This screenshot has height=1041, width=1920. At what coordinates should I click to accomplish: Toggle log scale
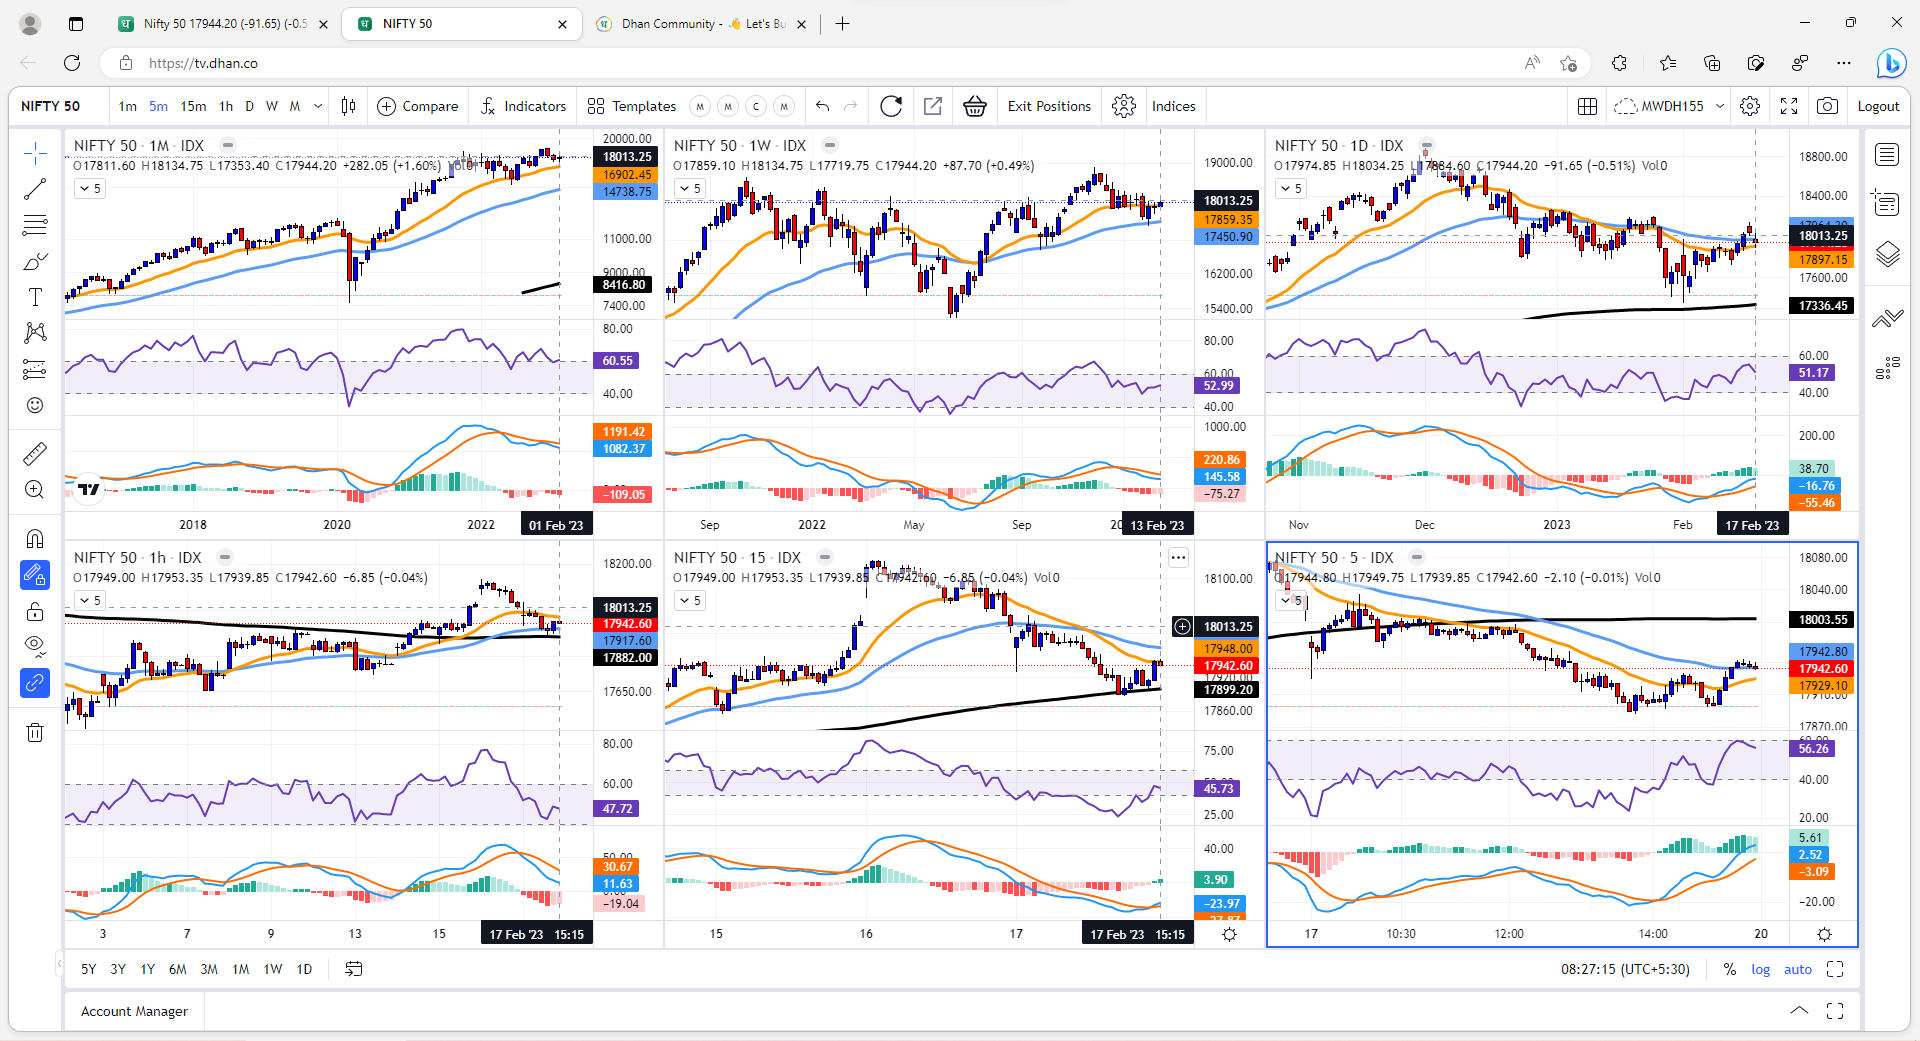point(1760,969)
